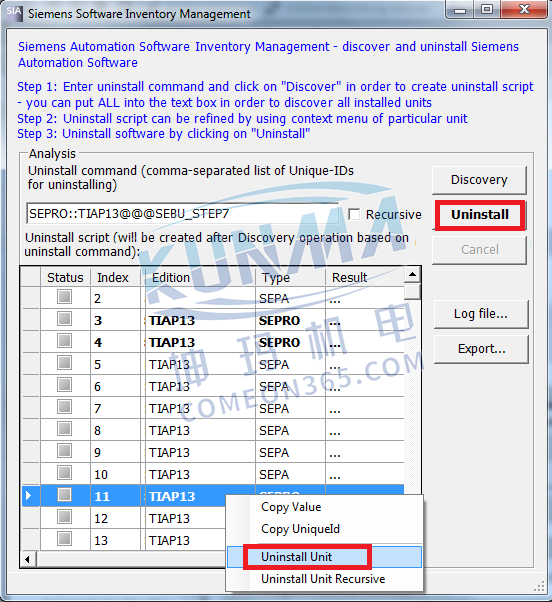Viewport: 552px width, 602px height.
Task: Toggle status checkbox for index 10 row
Action: (64, 473)
